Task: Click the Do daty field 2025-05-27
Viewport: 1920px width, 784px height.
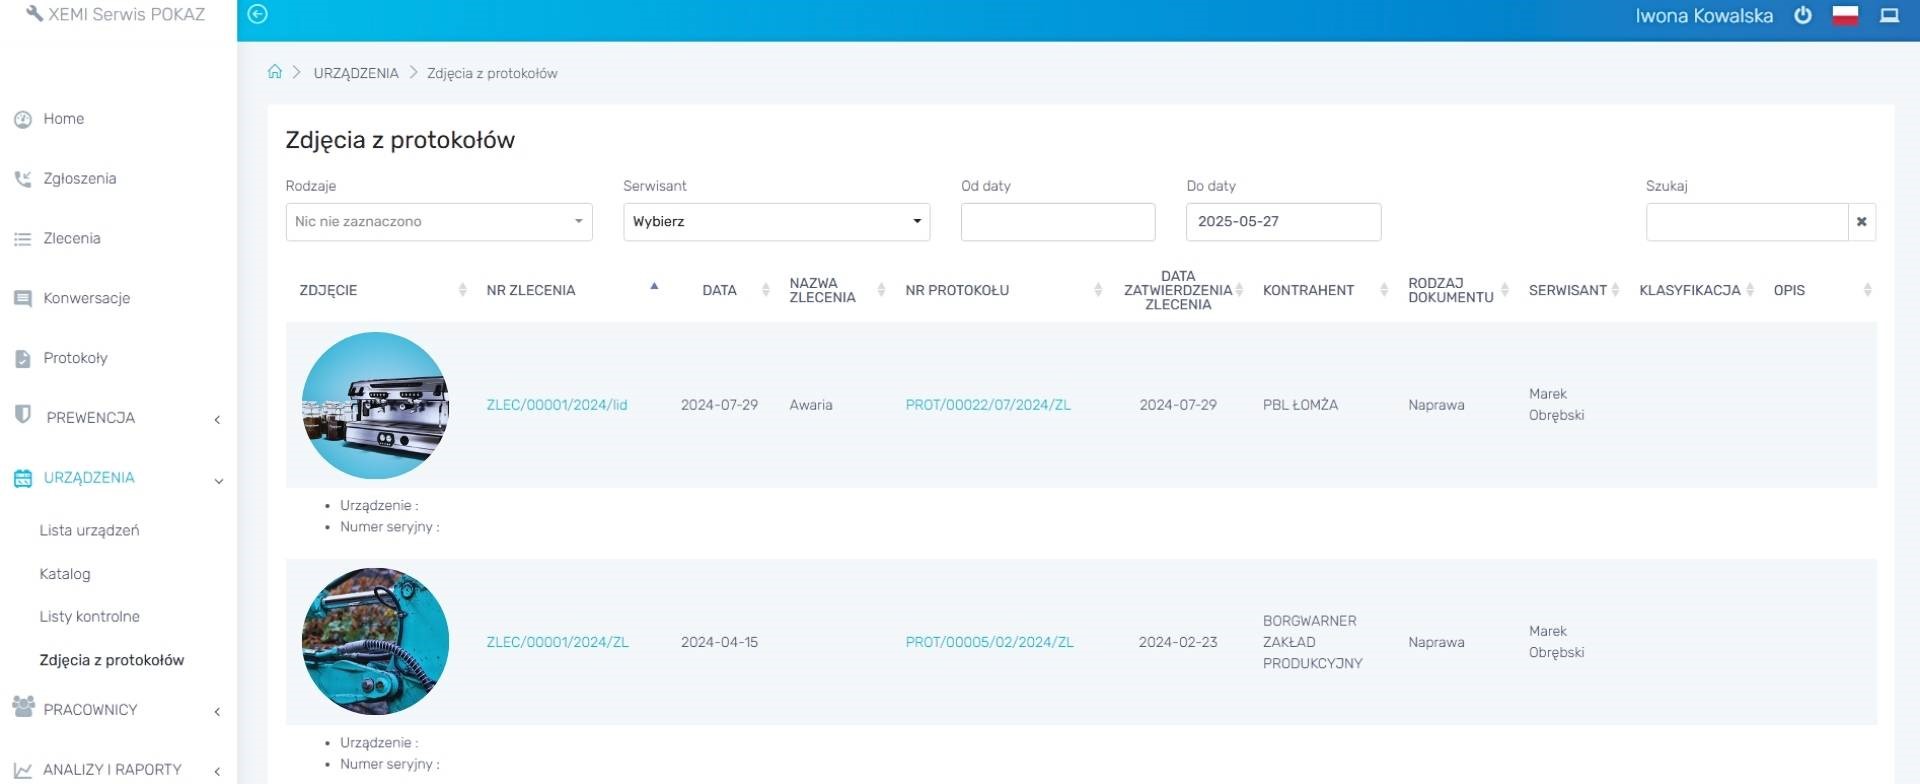Action: point(1283,222)
